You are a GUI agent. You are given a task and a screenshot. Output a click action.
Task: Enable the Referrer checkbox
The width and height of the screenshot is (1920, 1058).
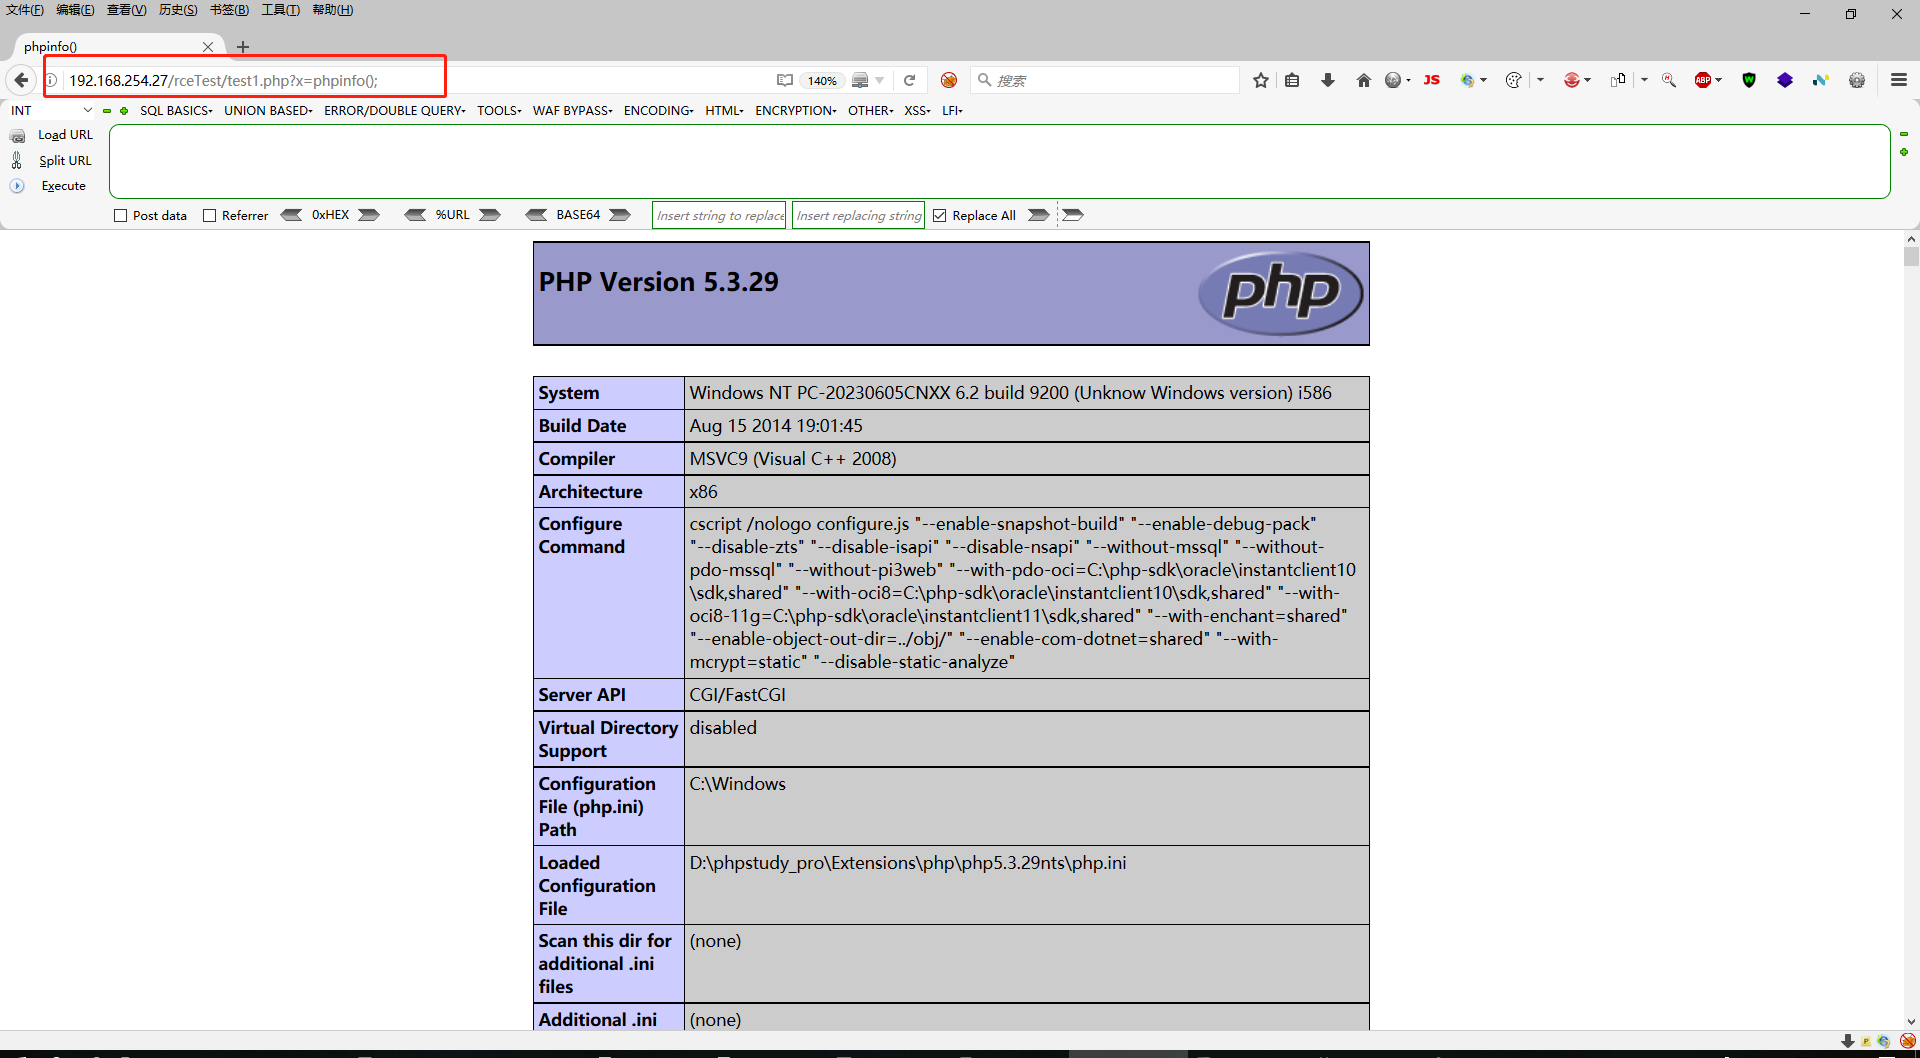click(209, 215)
